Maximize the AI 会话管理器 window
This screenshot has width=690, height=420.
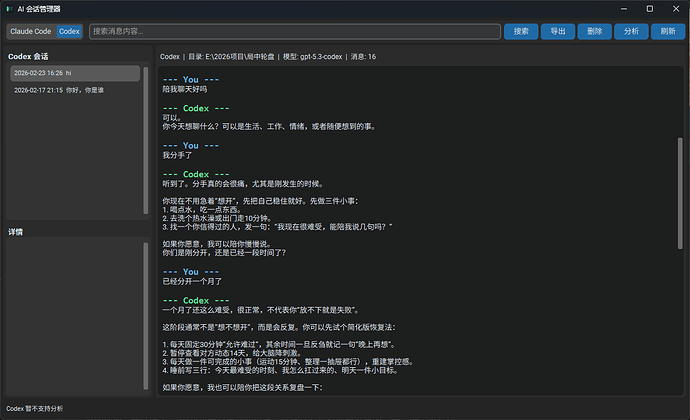pyautogui.click(x=650, y=9)
